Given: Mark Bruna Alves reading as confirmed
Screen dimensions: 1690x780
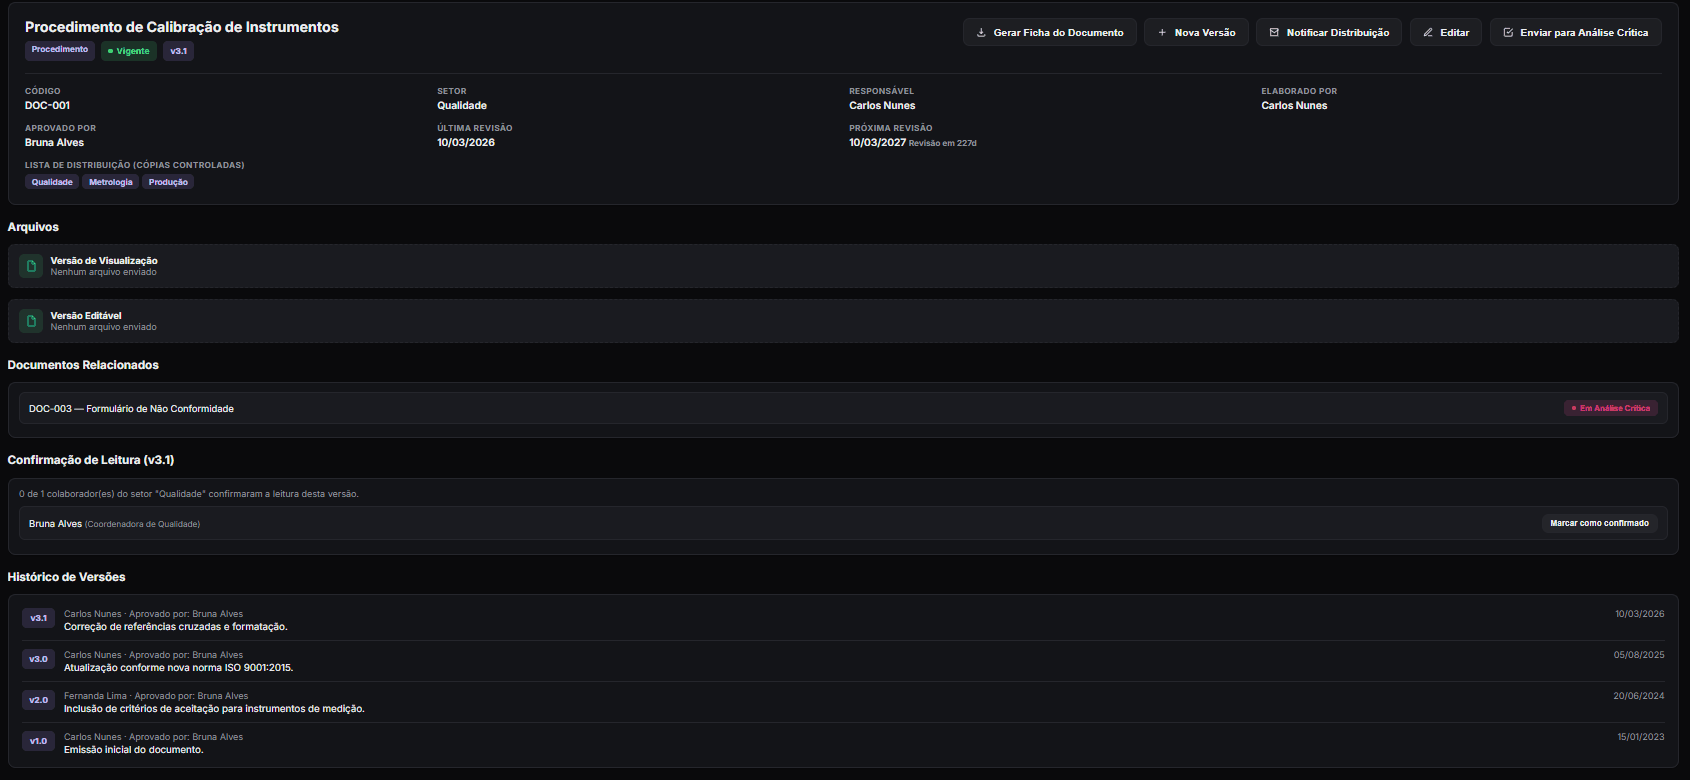Looking at the screenshot, I should pyautogui.click(x=1599, y=523).
